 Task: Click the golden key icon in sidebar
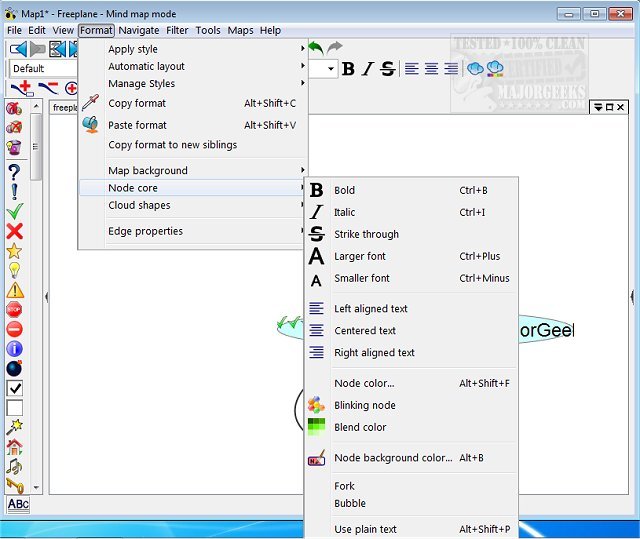pyautogui.click(x=15, y=485)
